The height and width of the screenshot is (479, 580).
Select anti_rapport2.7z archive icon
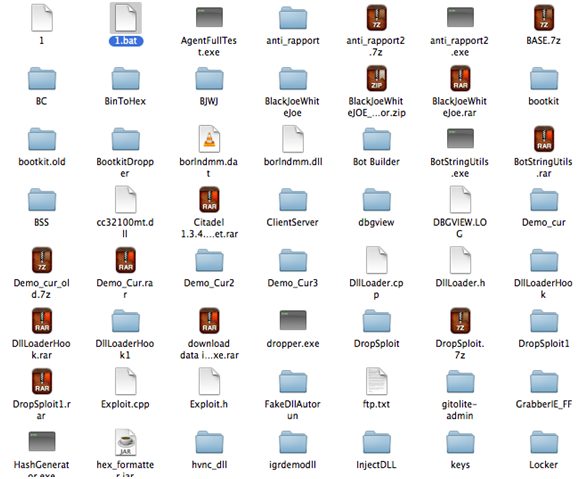tap(377, 17)
